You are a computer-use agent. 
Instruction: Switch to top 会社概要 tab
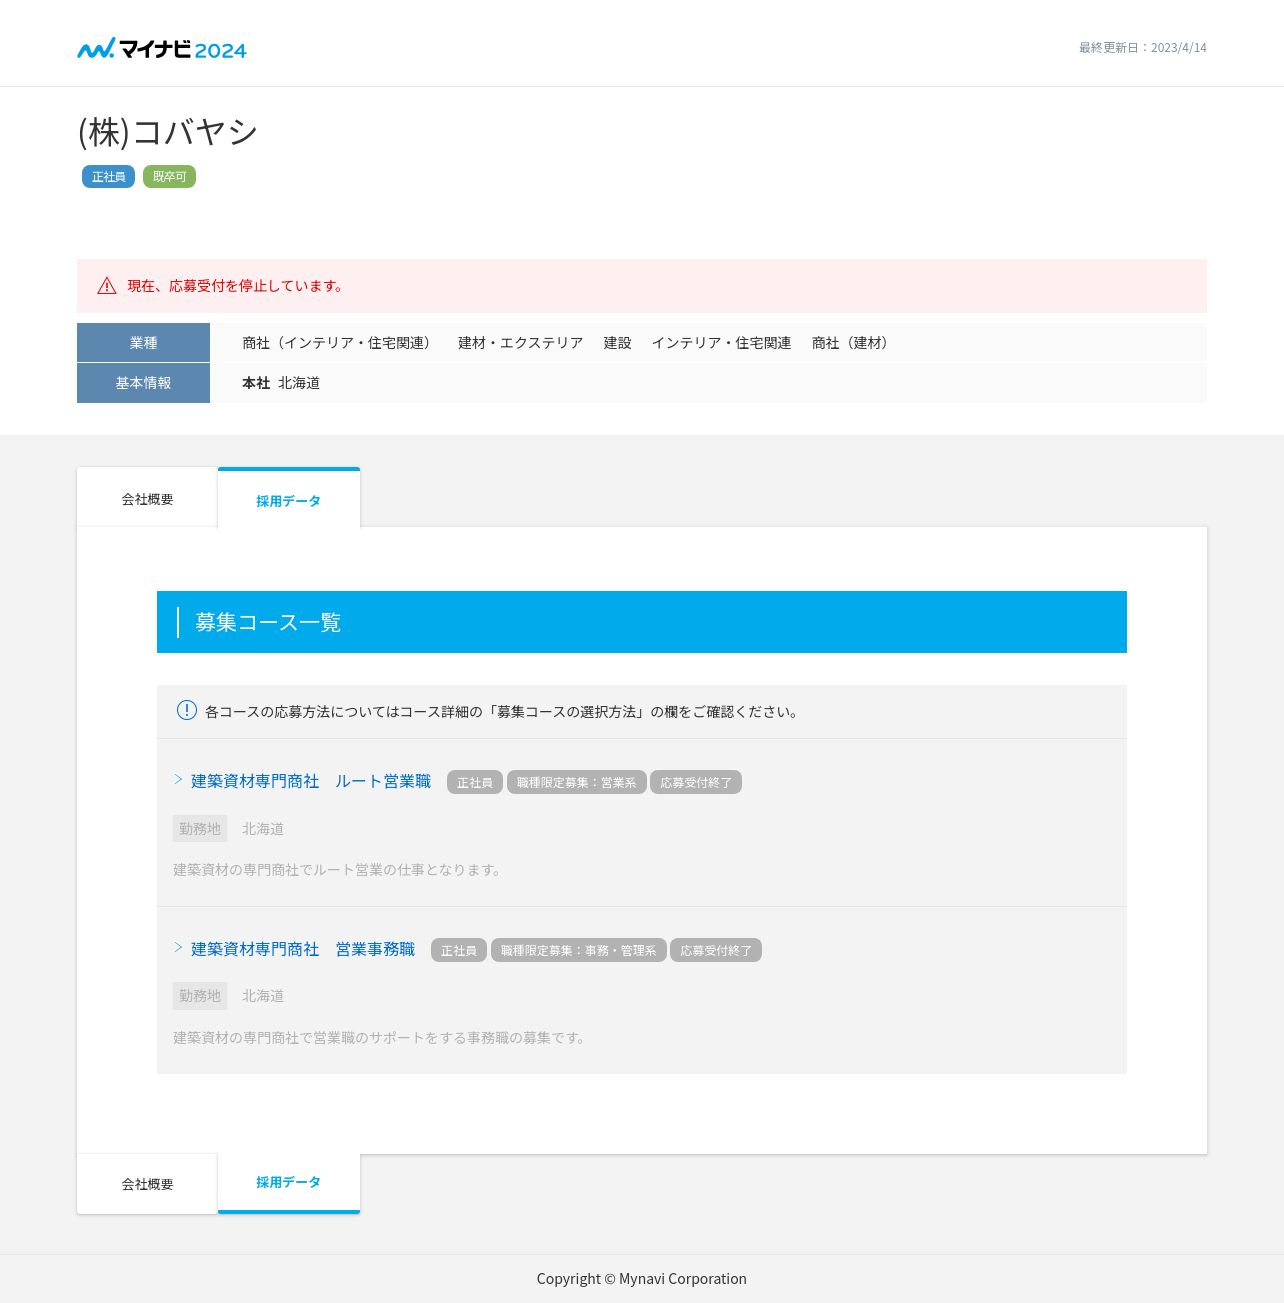coord(147,498)
